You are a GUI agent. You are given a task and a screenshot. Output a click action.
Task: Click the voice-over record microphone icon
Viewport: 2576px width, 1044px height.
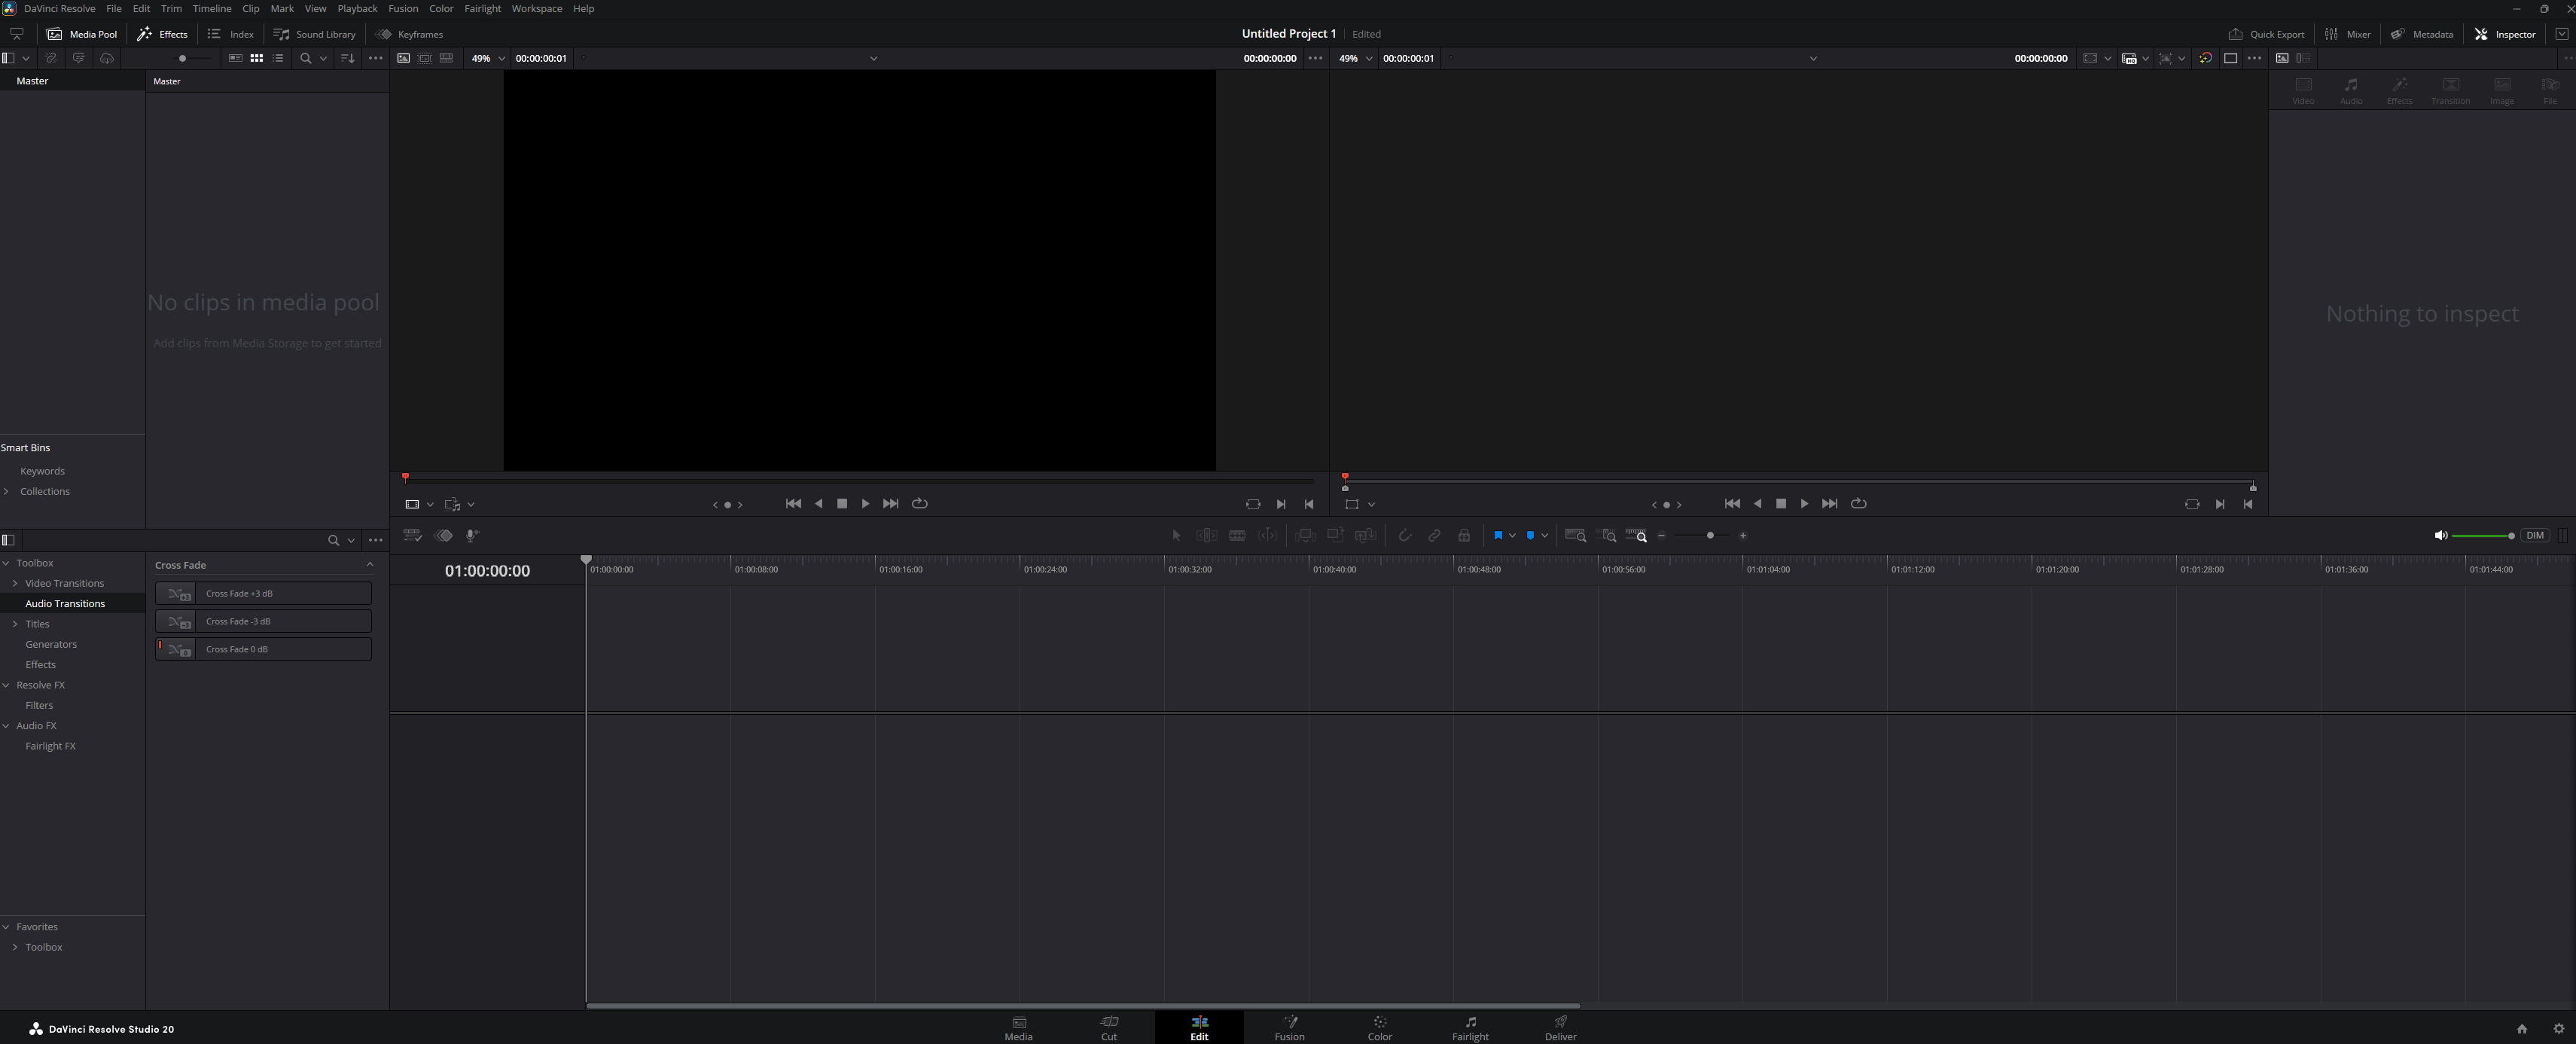pyautogui.click(x=471, y=536)
